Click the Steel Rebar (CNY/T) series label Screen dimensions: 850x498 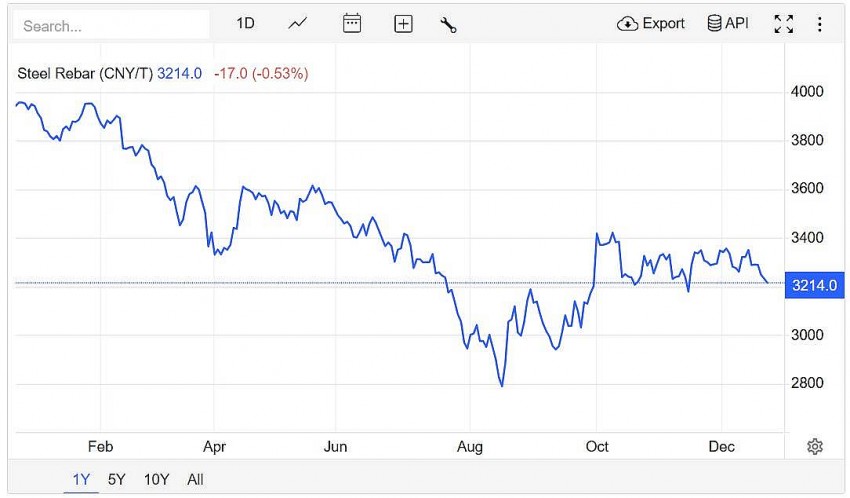click(x=85, y=73)
